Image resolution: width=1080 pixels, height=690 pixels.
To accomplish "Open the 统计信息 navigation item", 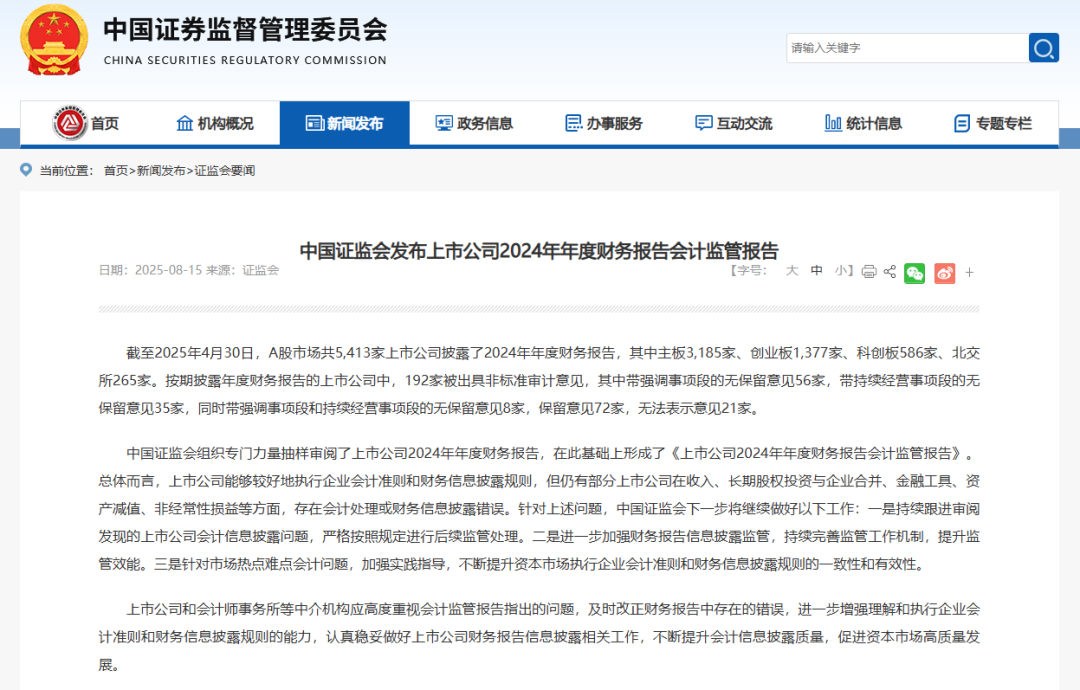I will (x=864, y=123).
